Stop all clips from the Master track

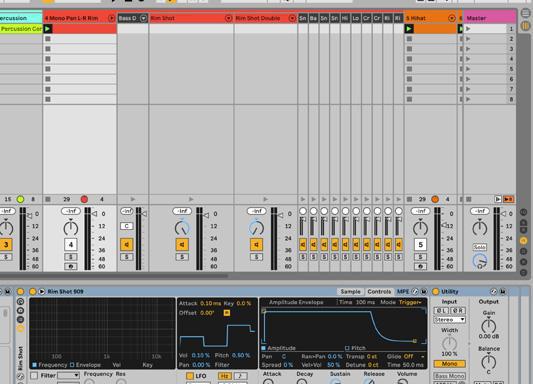coord(469,199)
